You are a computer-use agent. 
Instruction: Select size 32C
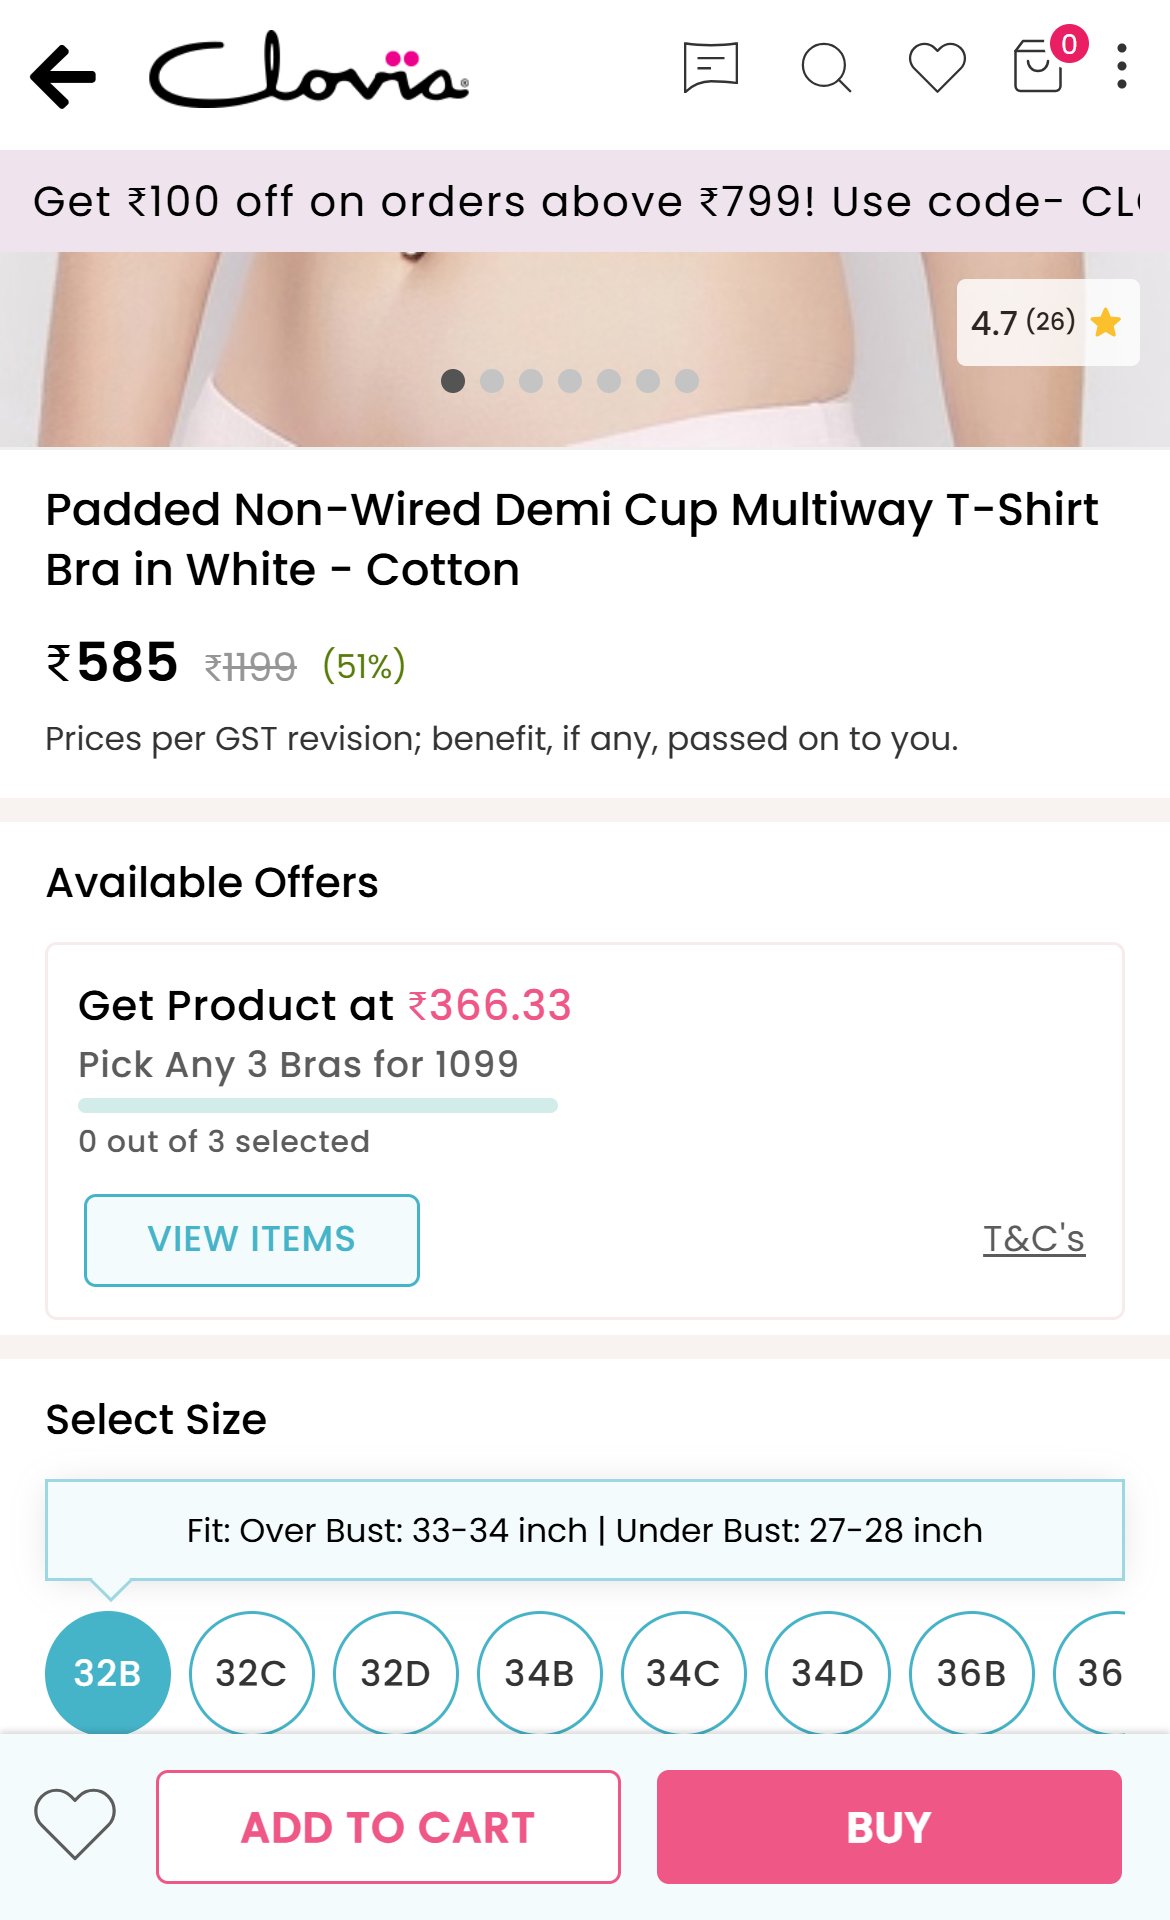click(x=251, y=1673)
